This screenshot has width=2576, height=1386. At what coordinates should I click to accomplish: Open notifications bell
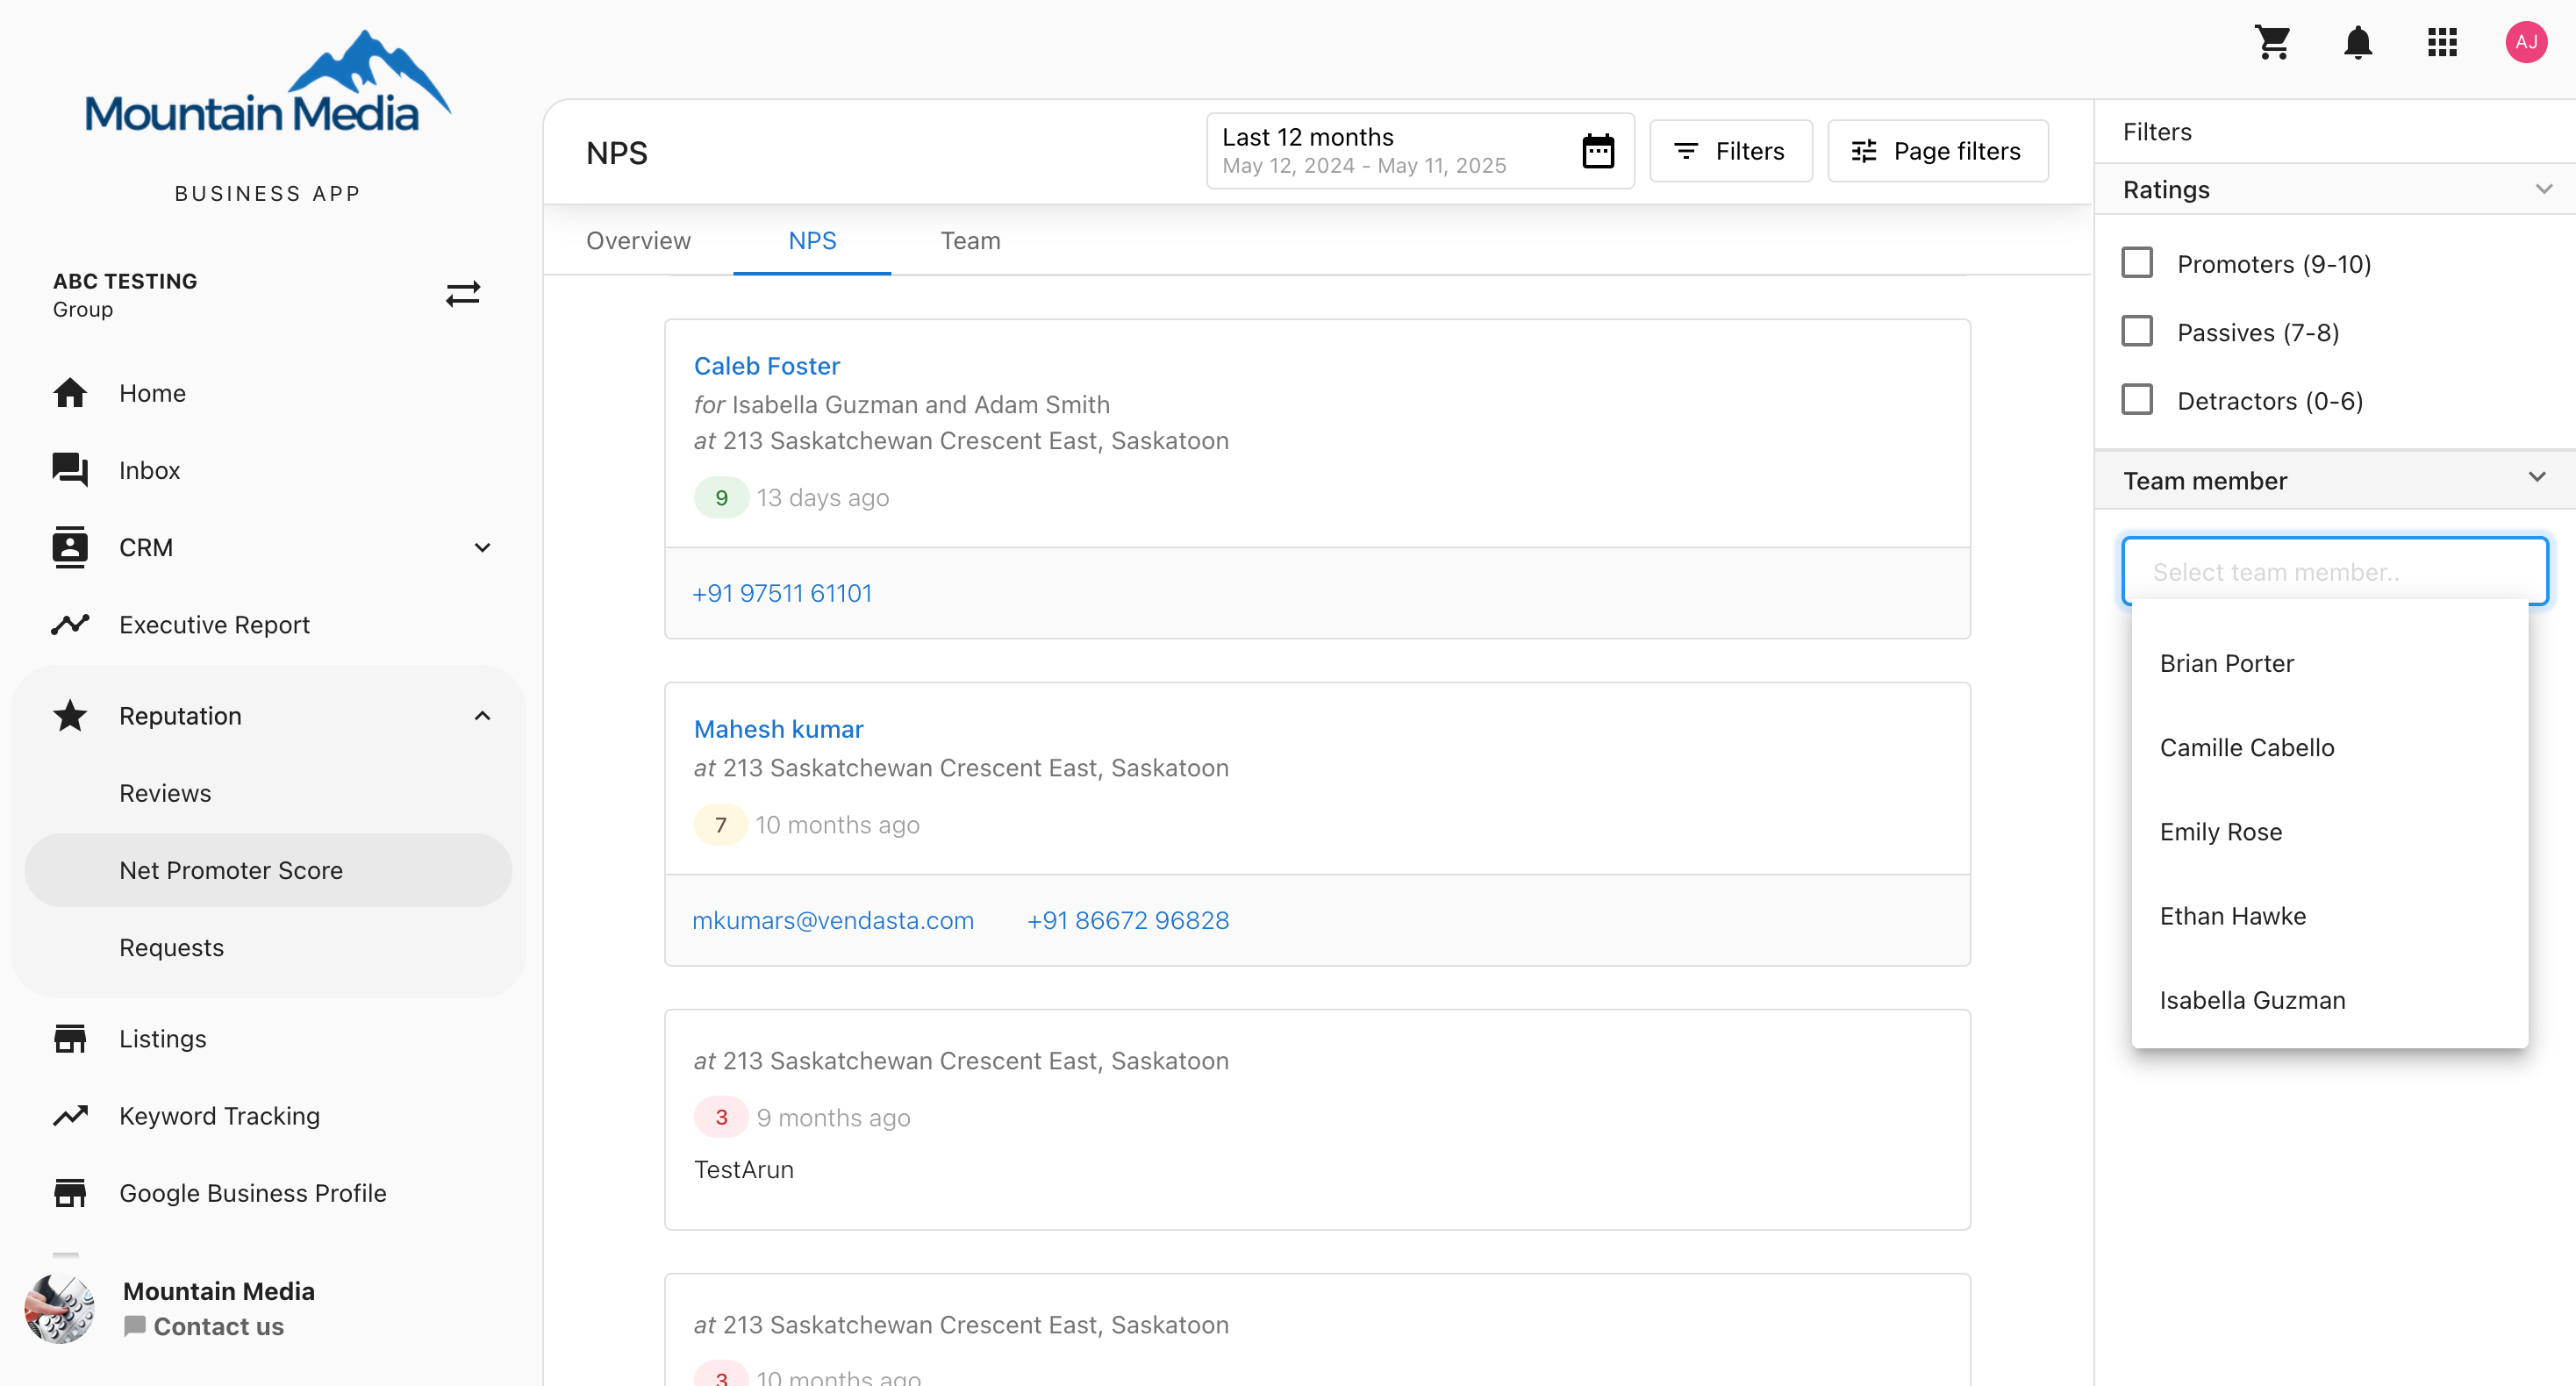click(2358, 42)
